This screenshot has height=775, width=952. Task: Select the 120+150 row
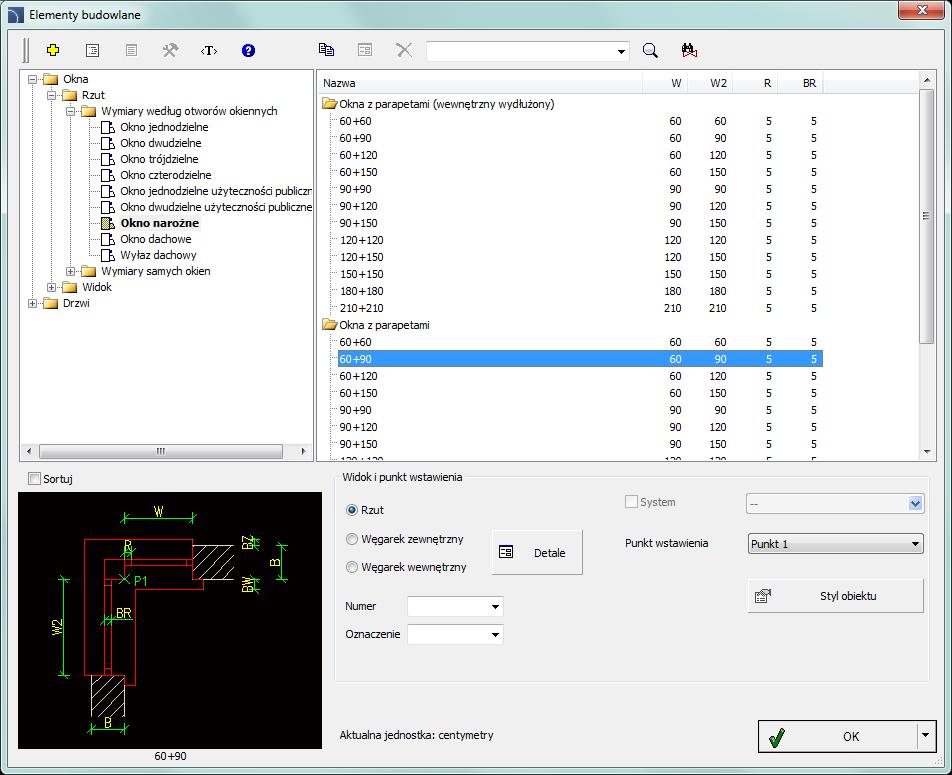[580, 257]
